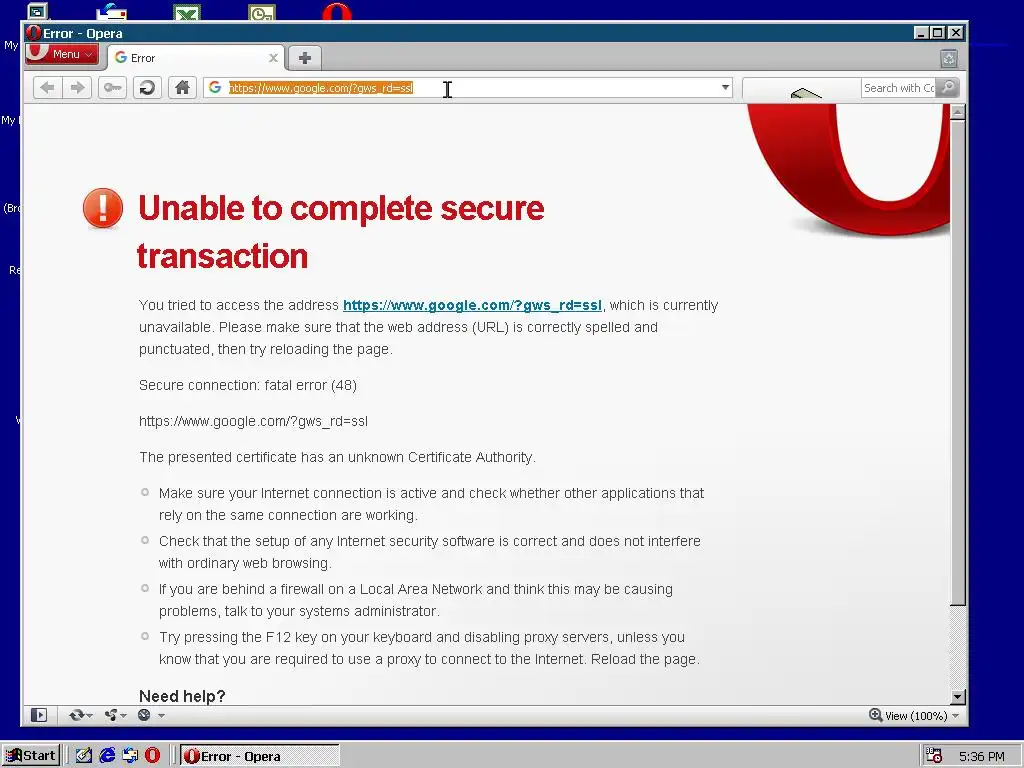Open the View (100%) zoom dropdown
The image size is (1024, 768).
(915, 716)
